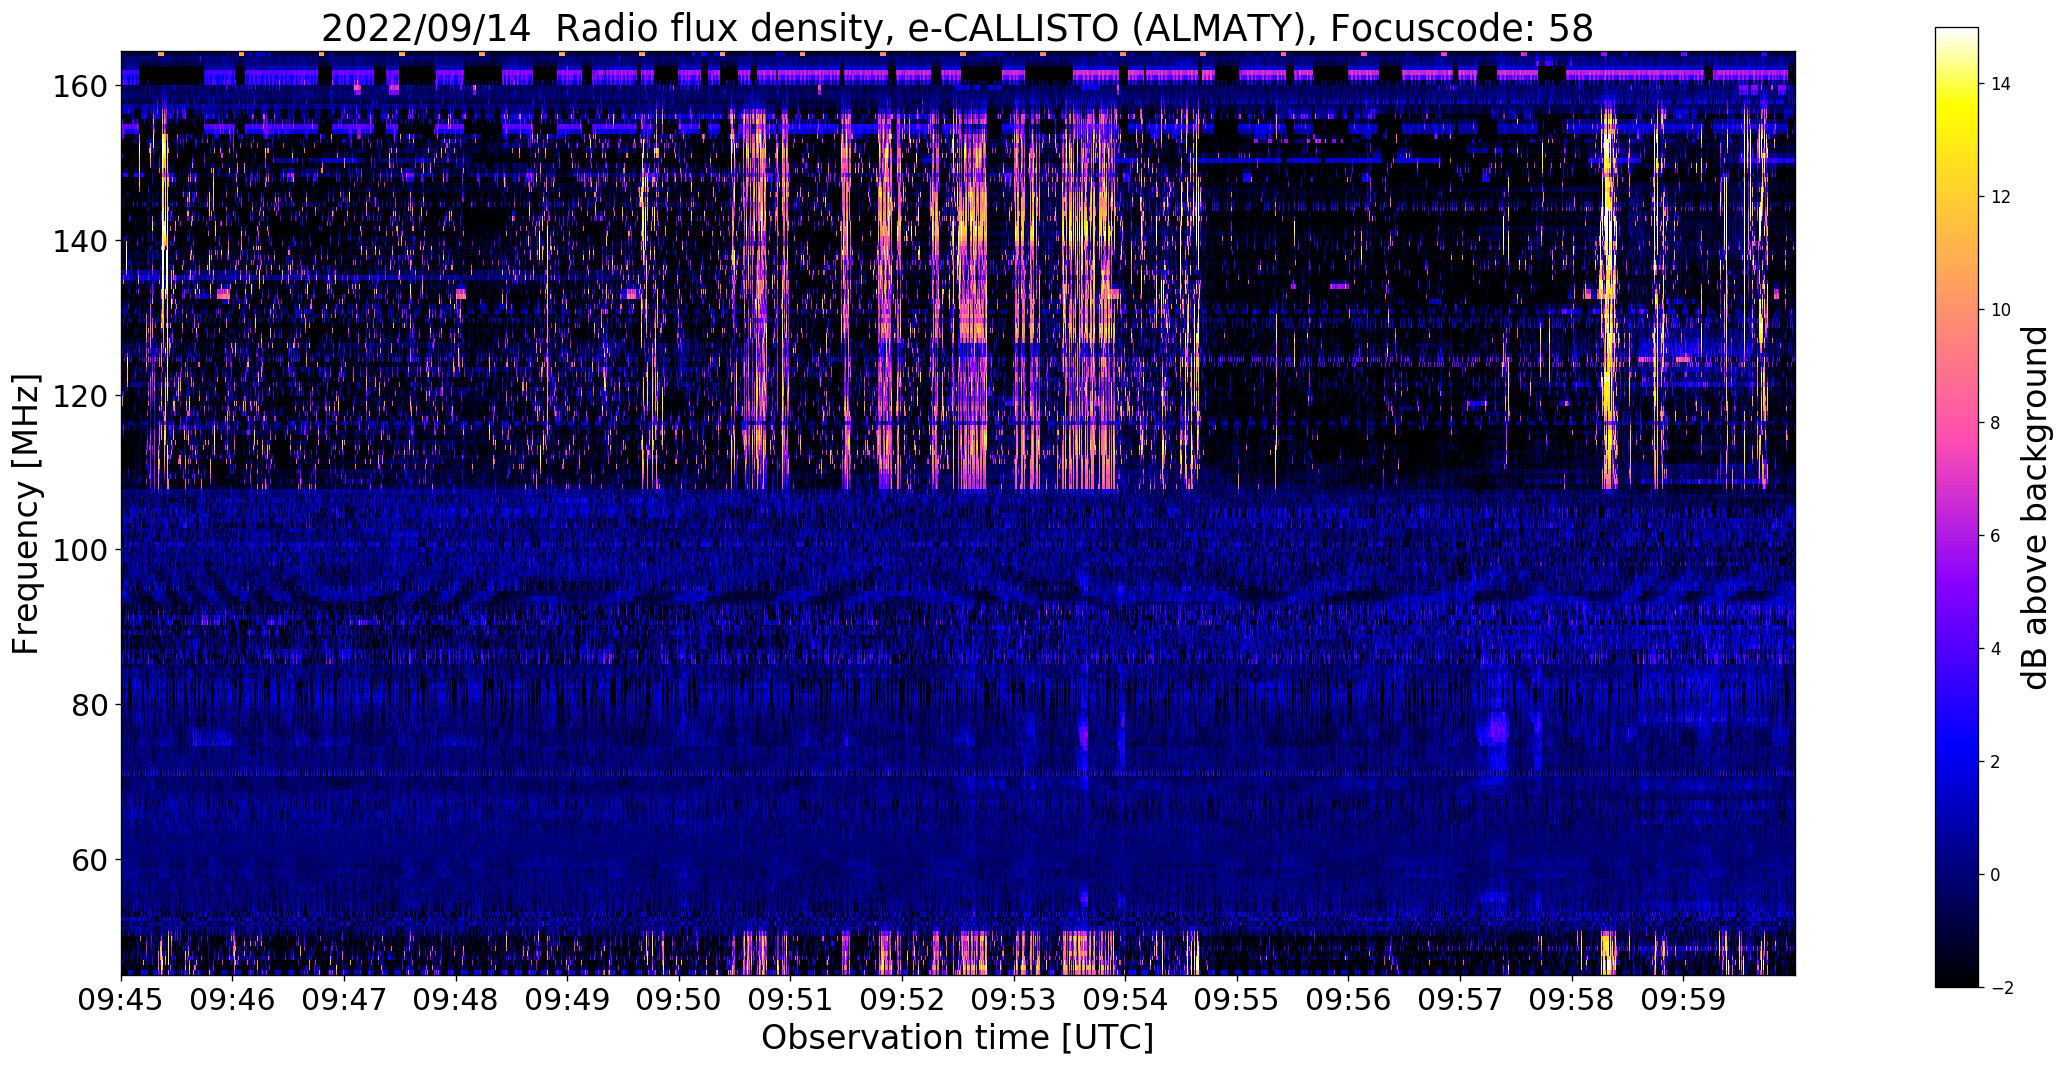Click the 09:45 time tick label
The image size is (2066, 1067).
click(x=122, y=999)
